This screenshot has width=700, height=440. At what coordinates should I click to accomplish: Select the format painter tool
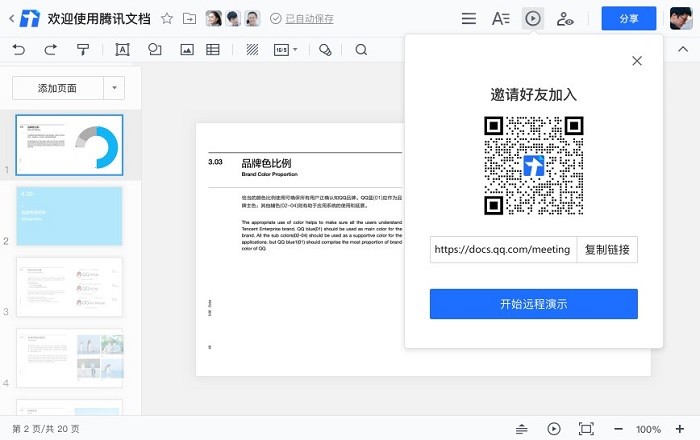(x=83, y=49)
